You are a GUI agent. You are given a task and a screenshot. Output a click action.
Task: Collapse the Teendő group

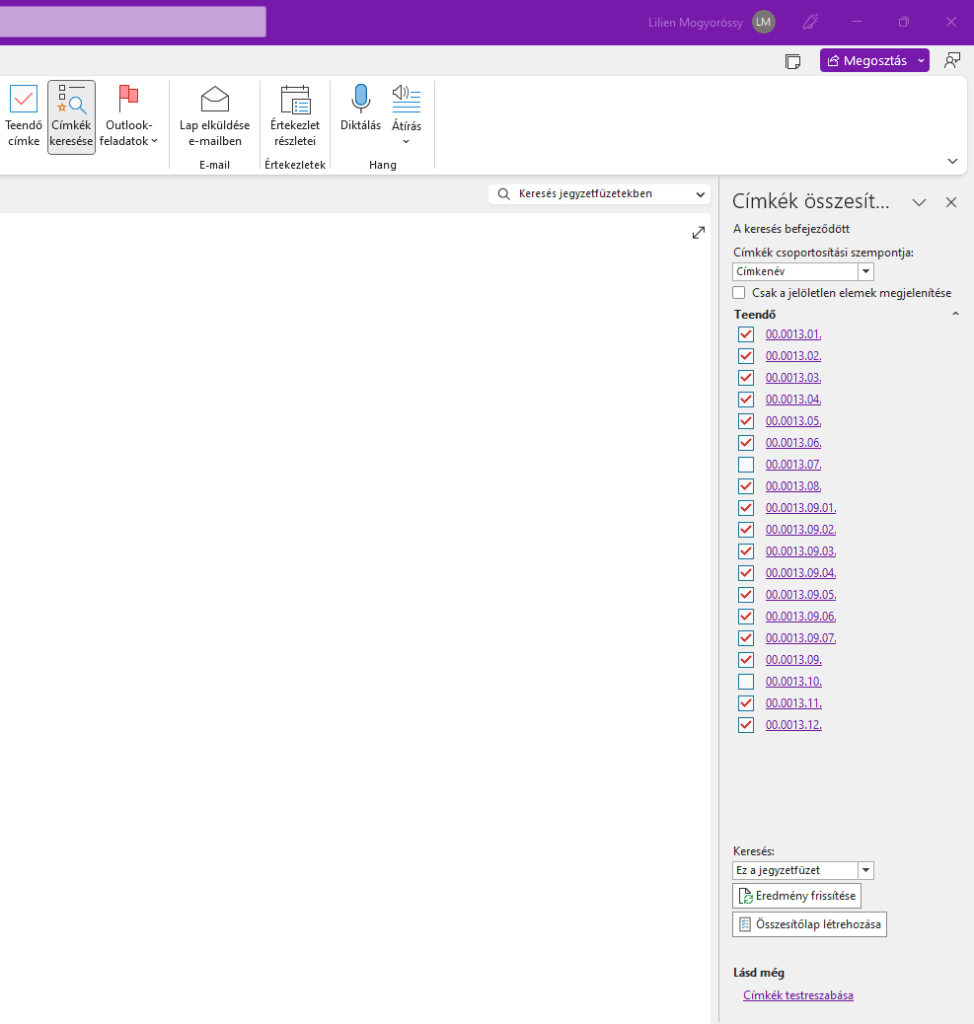coord(955,314)
